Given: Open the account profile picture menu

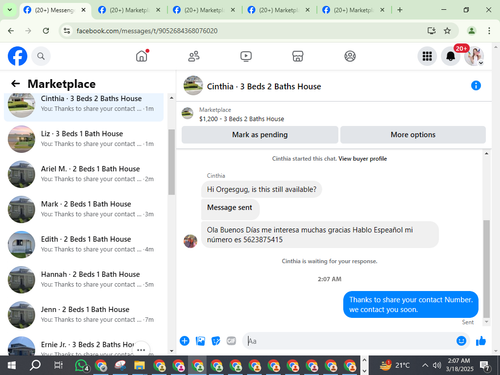Looking at the screenshot, I should point(474,56).
